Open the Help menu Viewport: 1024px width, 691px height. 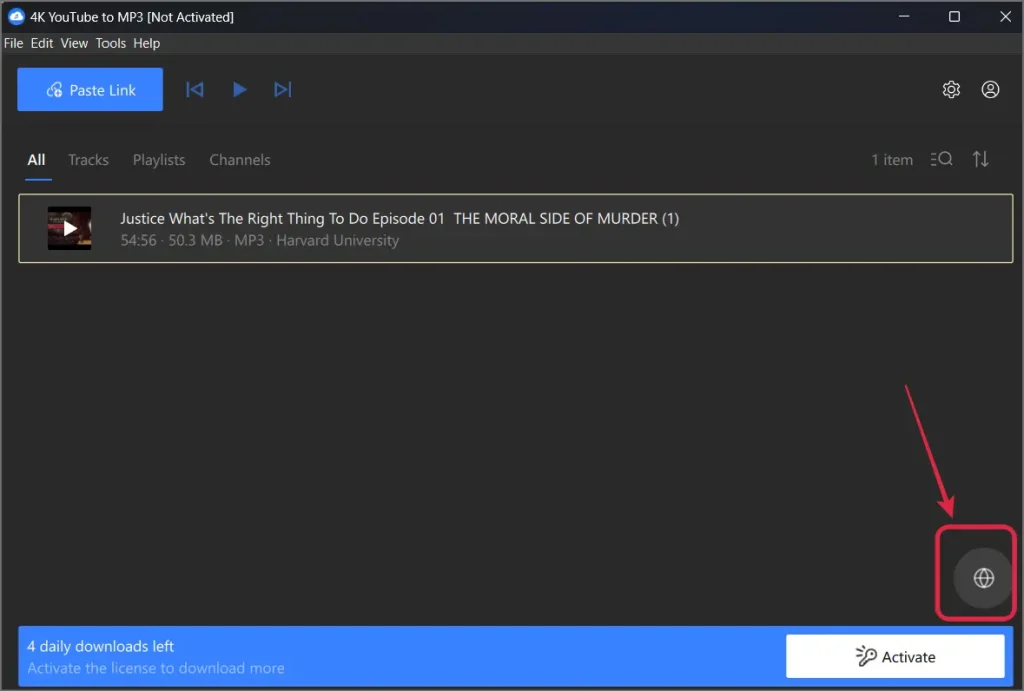[146, 43]
